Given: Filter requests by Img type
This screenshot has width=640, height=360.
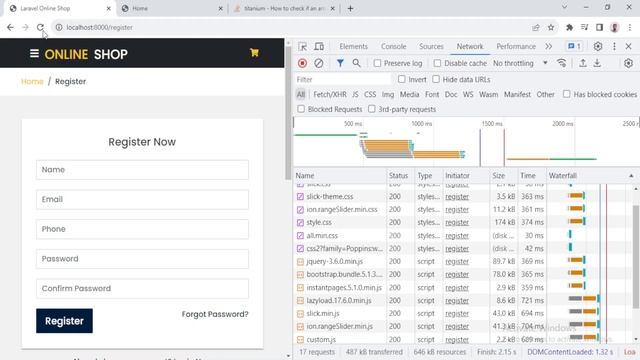Looking at the screenshot, I should point(388,94).
